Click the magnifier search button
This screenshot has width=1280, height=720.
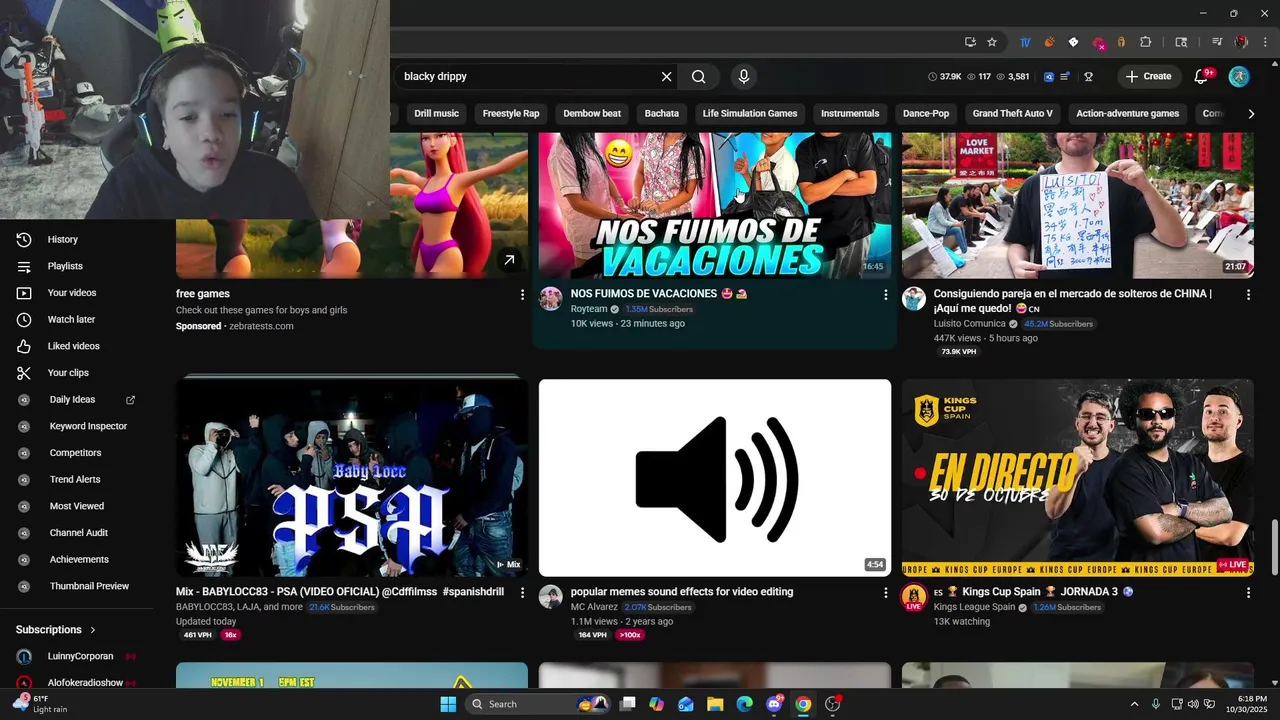[699, 76]
